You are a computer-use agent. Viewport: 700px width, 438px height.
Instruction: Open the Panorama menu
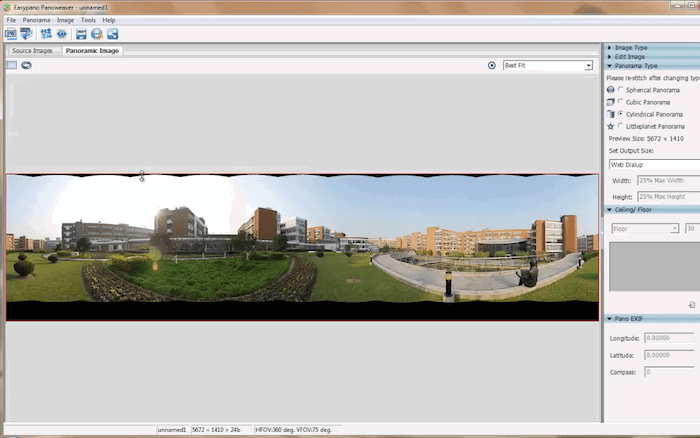pyautogui.click(x=36, y=20)
